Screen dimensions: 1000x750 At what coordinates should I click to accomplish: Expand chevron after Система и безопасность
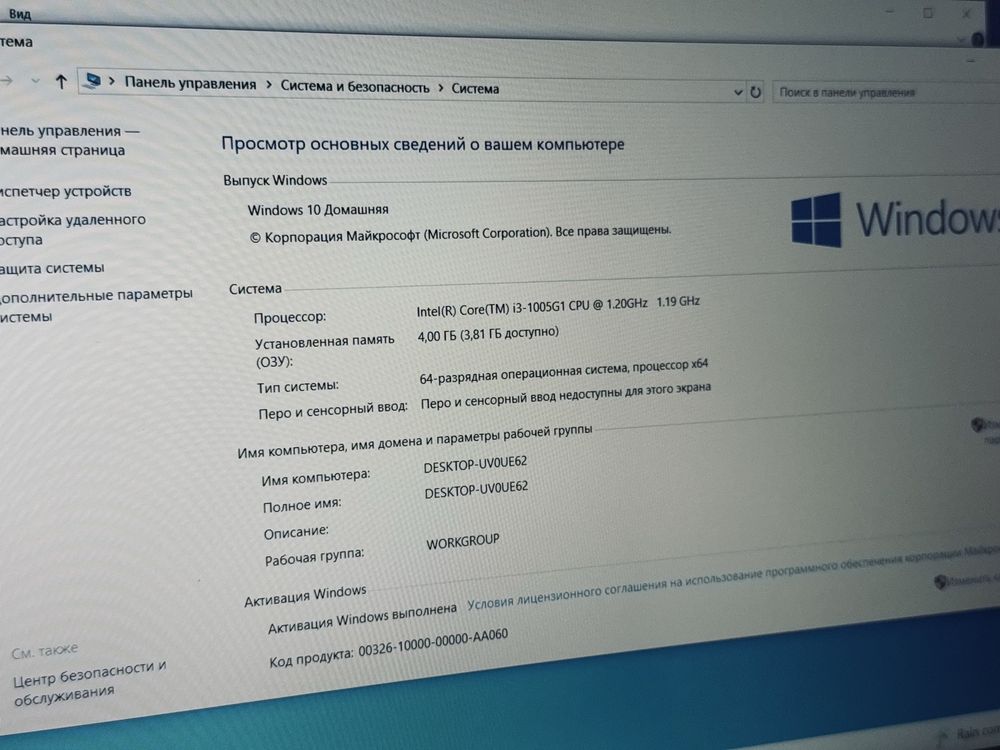point(441,88)
